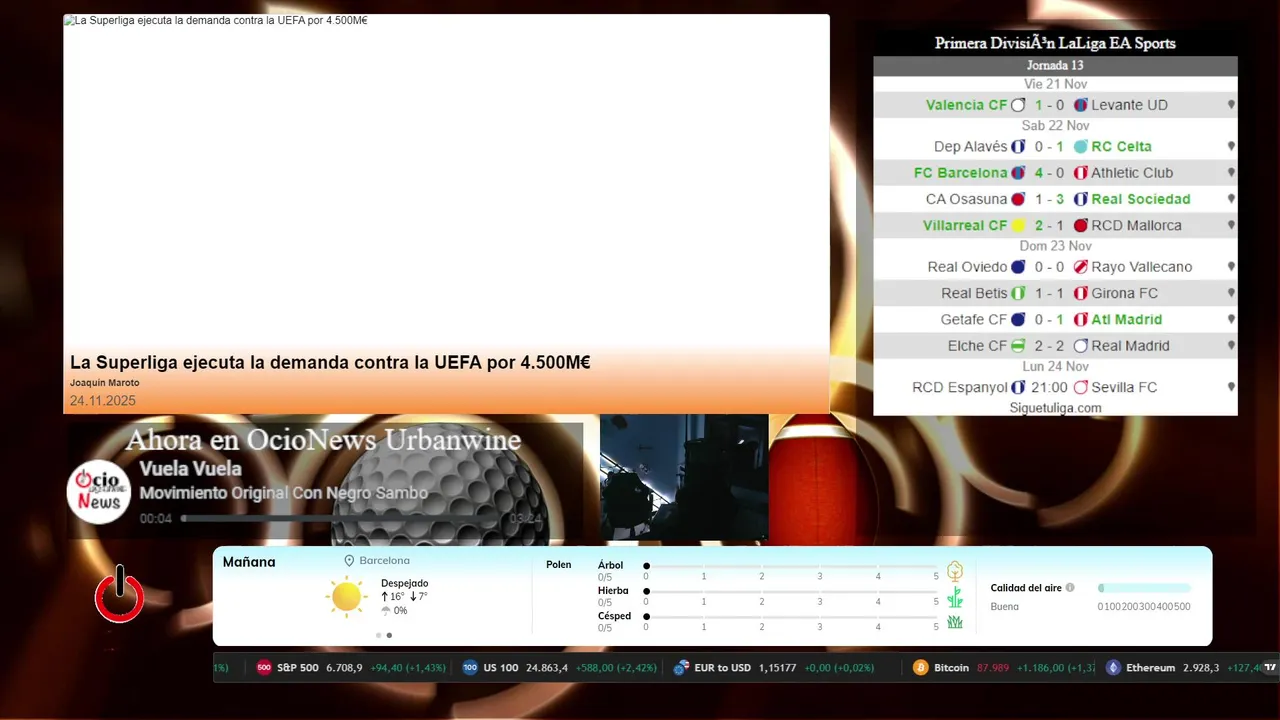The image size is (1280, 720).
Task: Click the Real Madrid crest icon
Action: click(1080, 346)
